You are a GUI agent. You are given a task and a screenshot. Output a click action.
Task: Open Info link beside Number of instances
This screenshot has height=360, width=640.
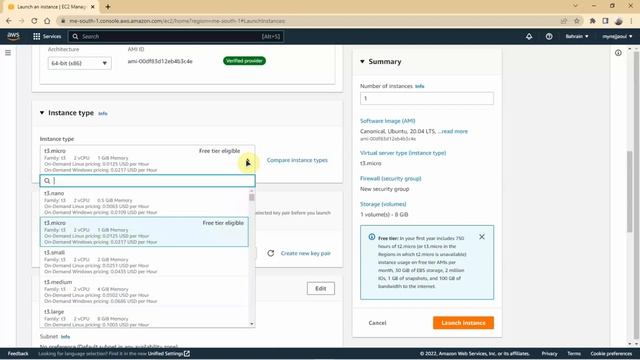(x=420, y=86)
